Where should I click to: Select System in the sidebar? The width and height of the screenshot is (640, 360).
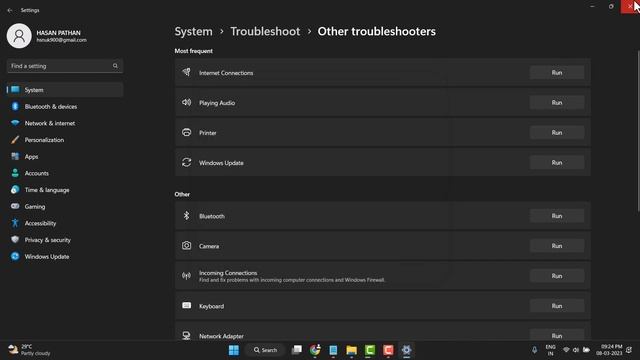click(x=64, y=90)
